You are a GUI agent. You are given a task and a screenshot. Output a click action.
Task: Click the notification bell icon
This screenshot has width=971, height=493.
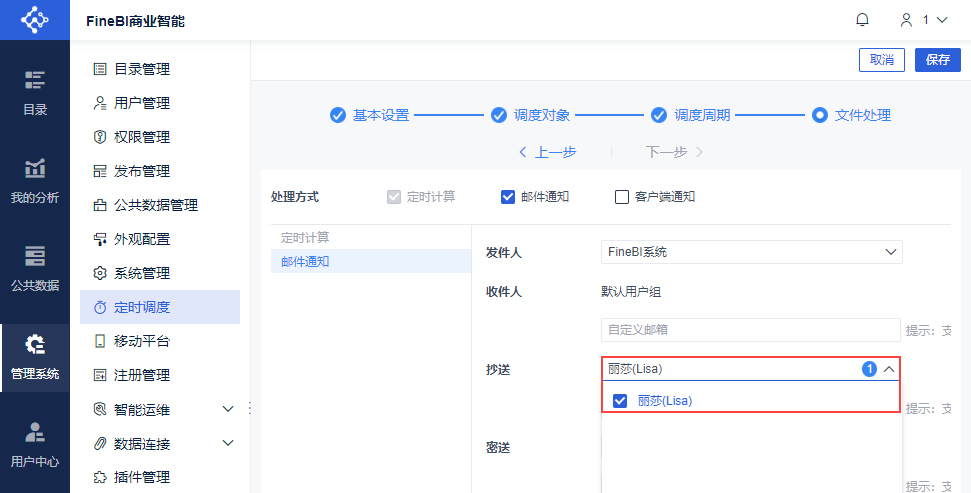[x=862, y=20]
